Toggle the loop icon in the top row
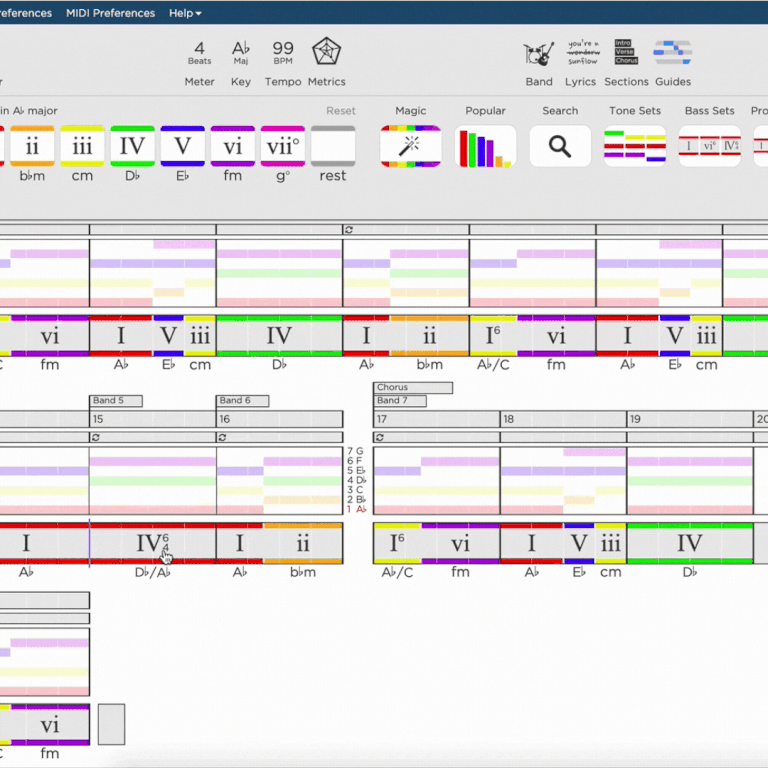 (x=349, y=230)
